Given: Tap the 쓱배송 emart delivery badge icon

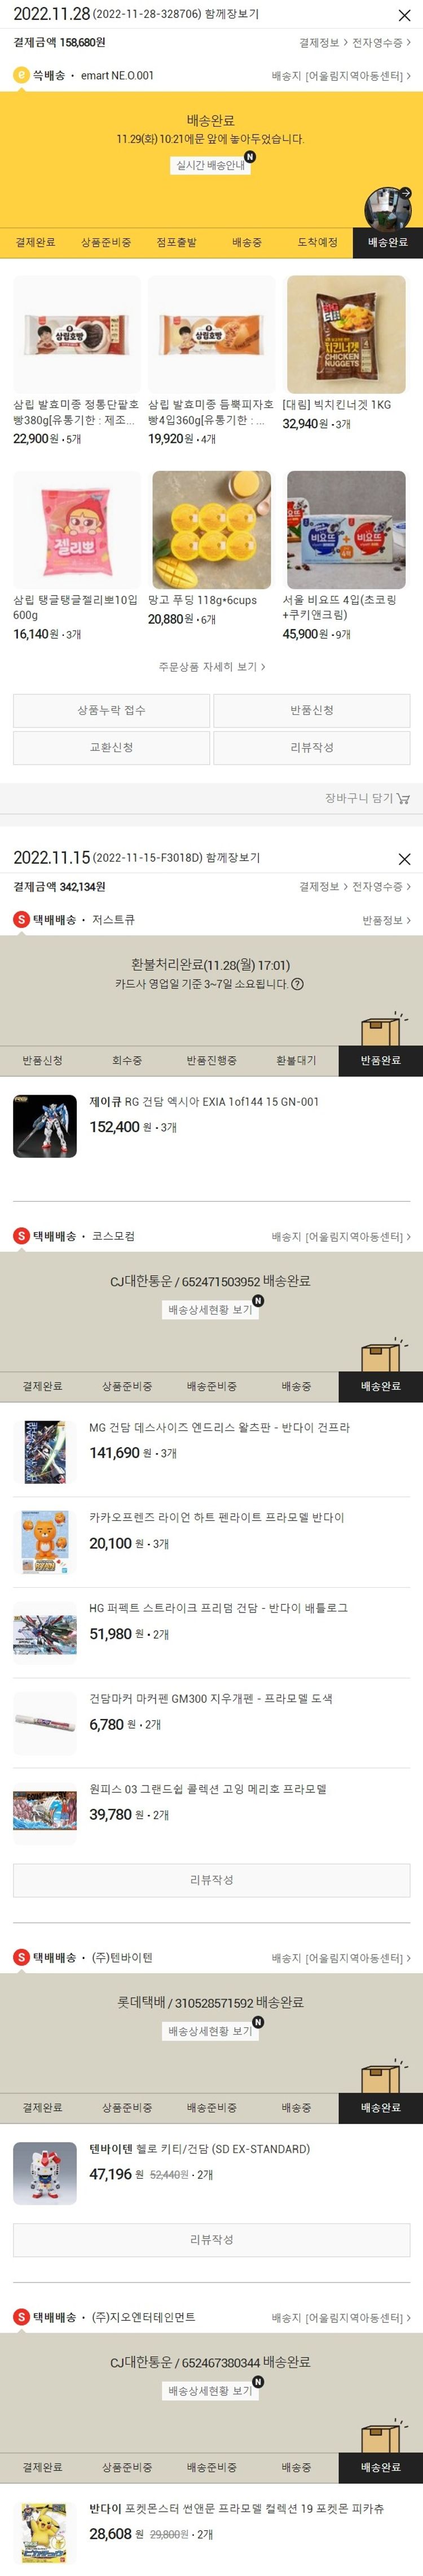Looking at the screenshot, I should pyautogui.click(x=21, y=75).
